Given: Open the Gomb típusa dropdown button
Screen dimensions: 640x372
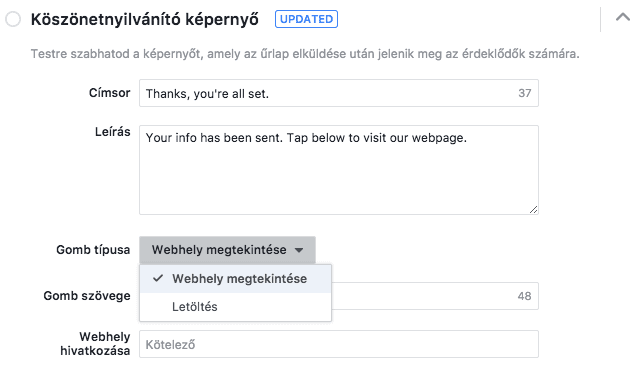Looking at the screenshot, I should [227, 249].
